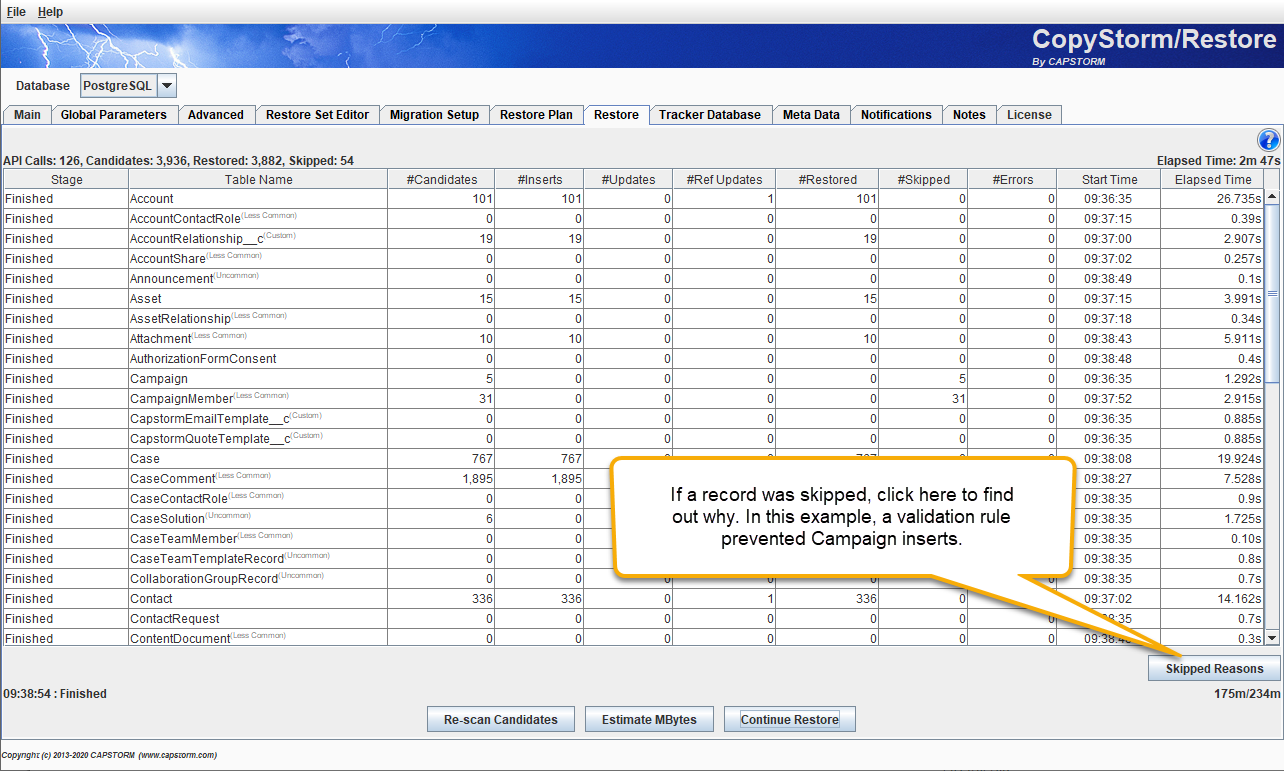Select the CollaborationGroupRecord row name
Image resolution: width=1284 pixels, height=771 pixels.
[x=204, y=579]
